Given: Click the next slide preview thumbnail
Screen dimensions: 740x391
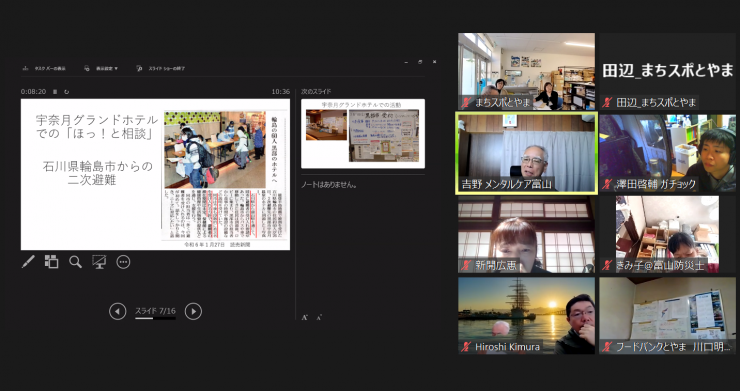Looking at the screenshot, I should pos(363,134).
